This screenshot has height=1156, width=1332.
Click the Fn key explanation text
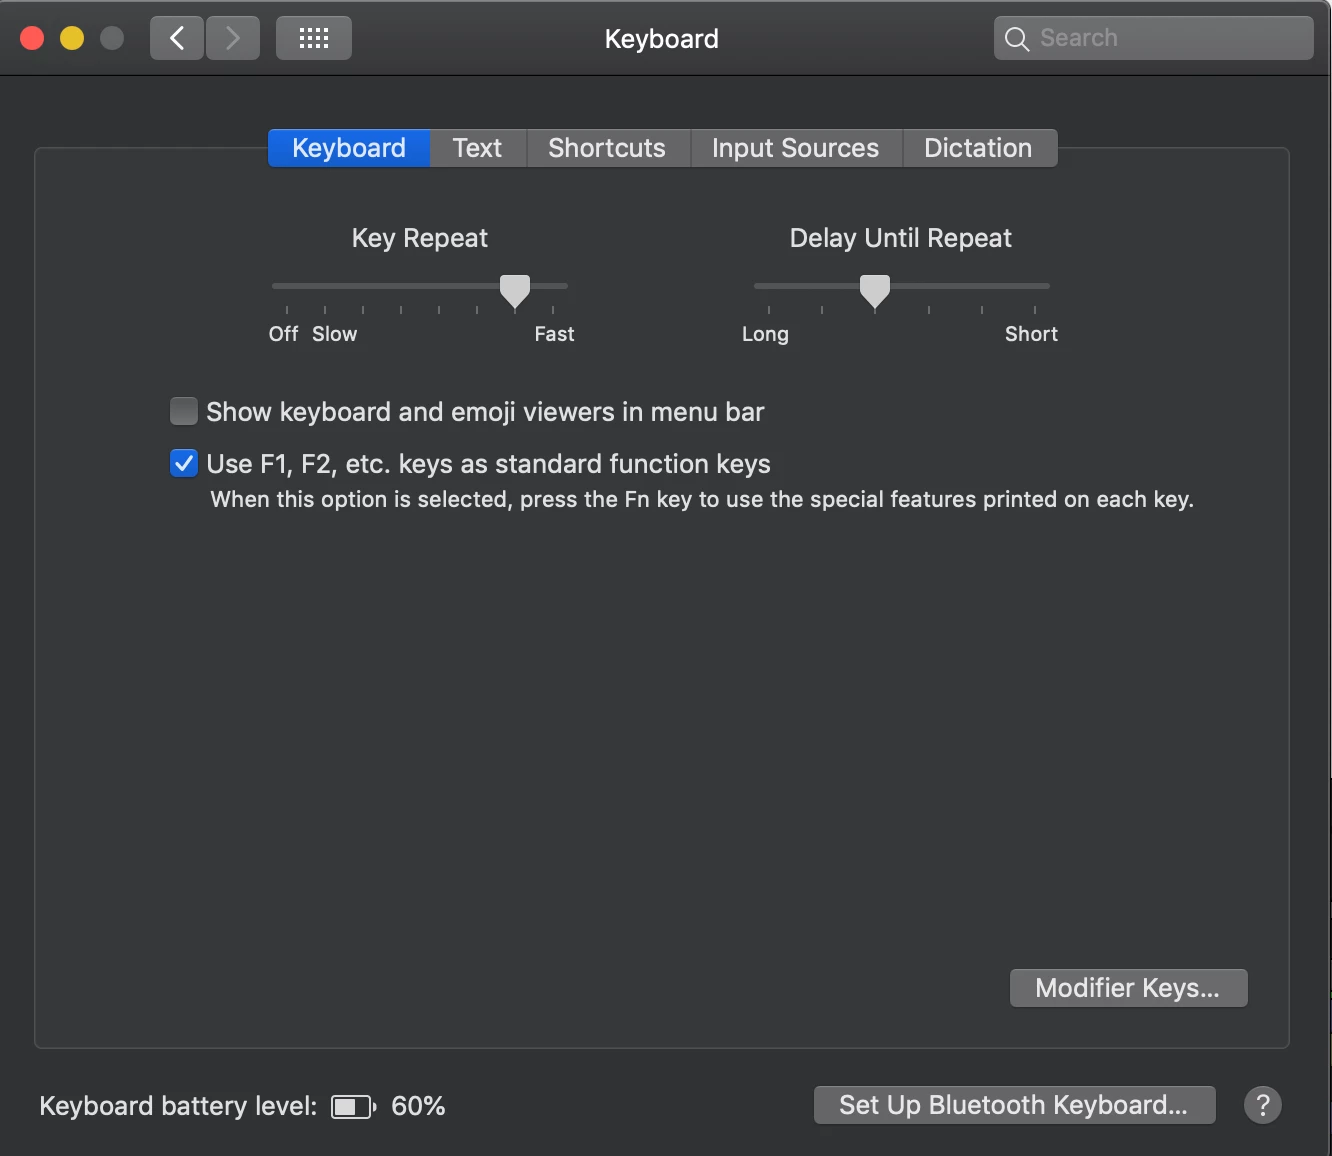coord(702,499)
